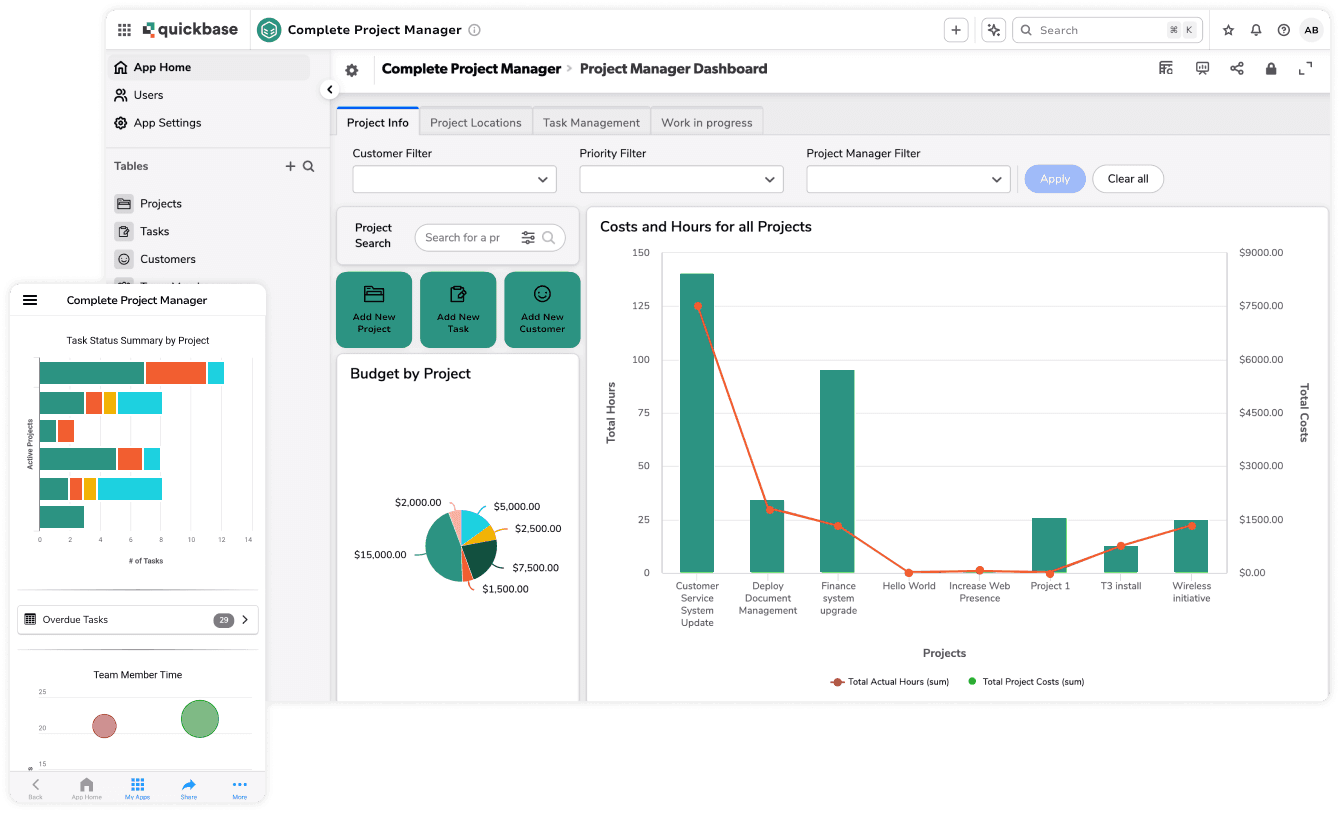Click the lock icon near the dashboard title
1340x813 pixels.
pos(1271,68)
